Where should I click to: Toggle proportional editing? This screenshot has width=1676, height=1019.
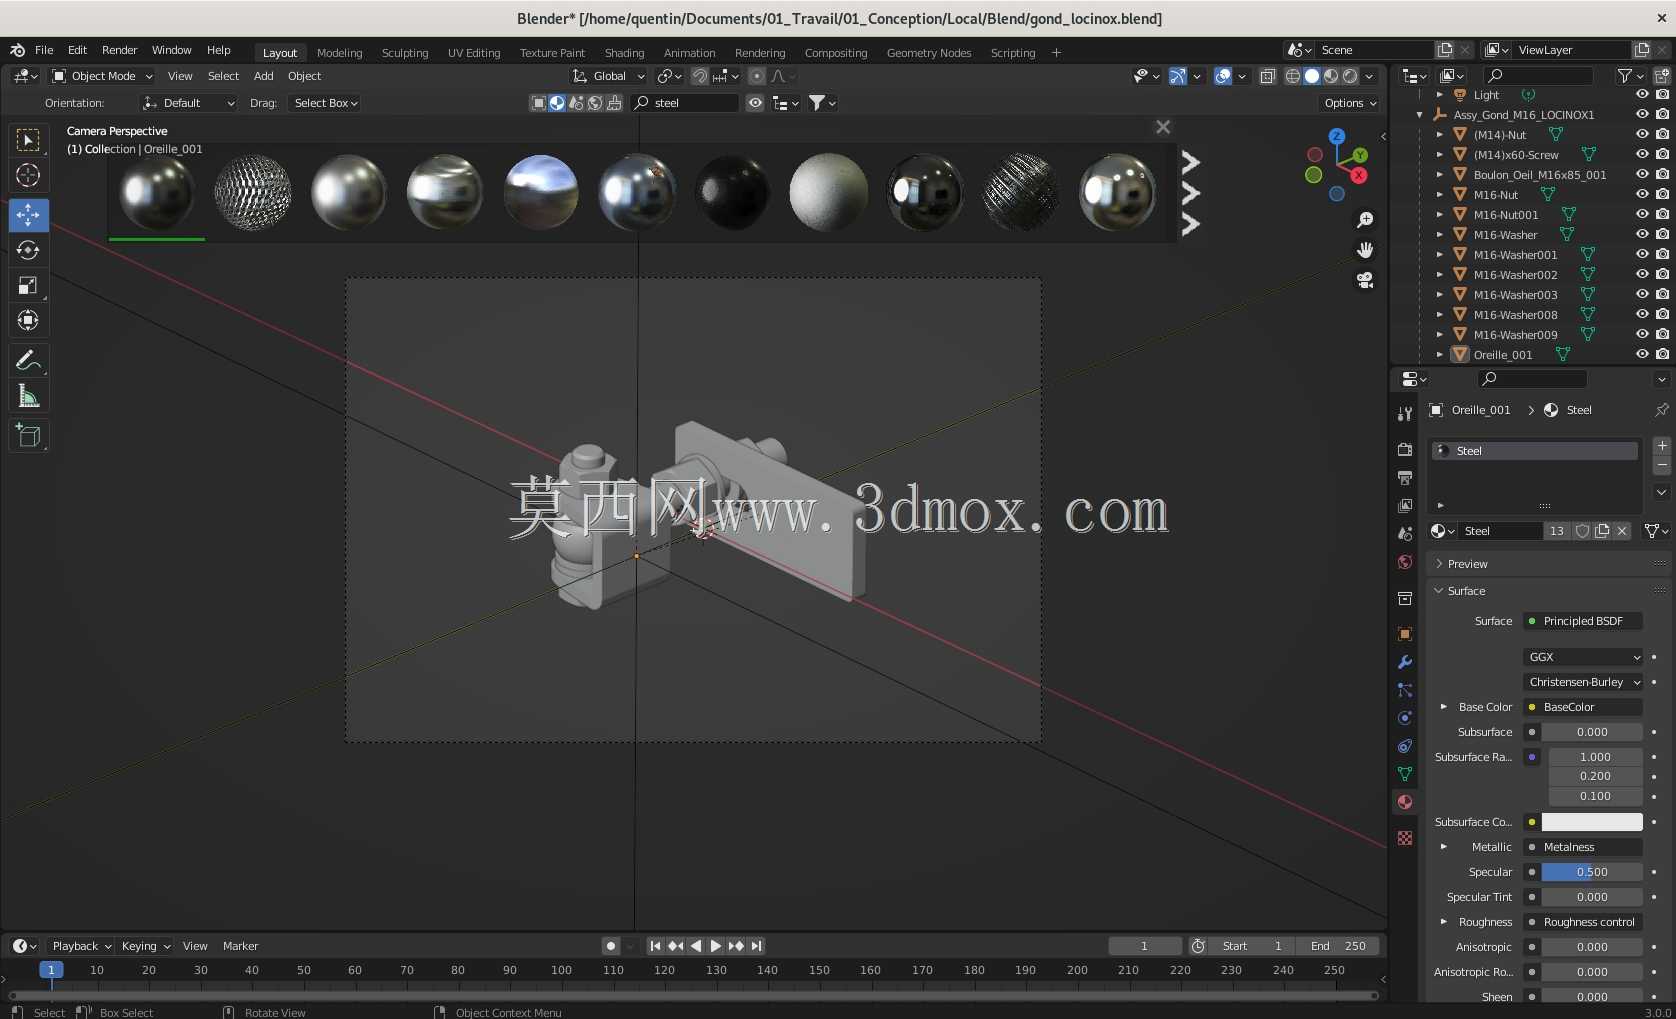pos(757,76)
